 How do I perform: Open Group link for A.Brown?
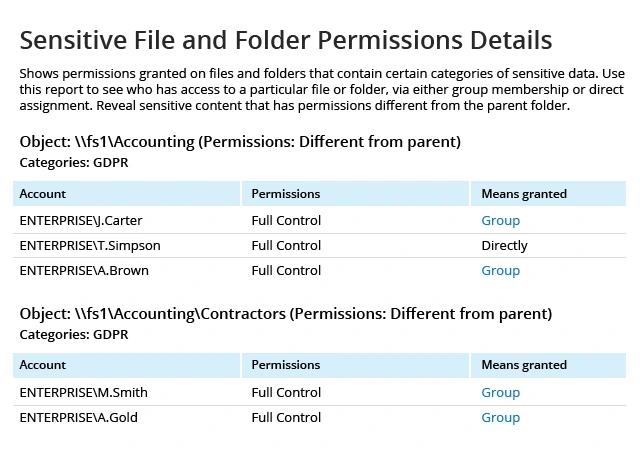[500, 270]
